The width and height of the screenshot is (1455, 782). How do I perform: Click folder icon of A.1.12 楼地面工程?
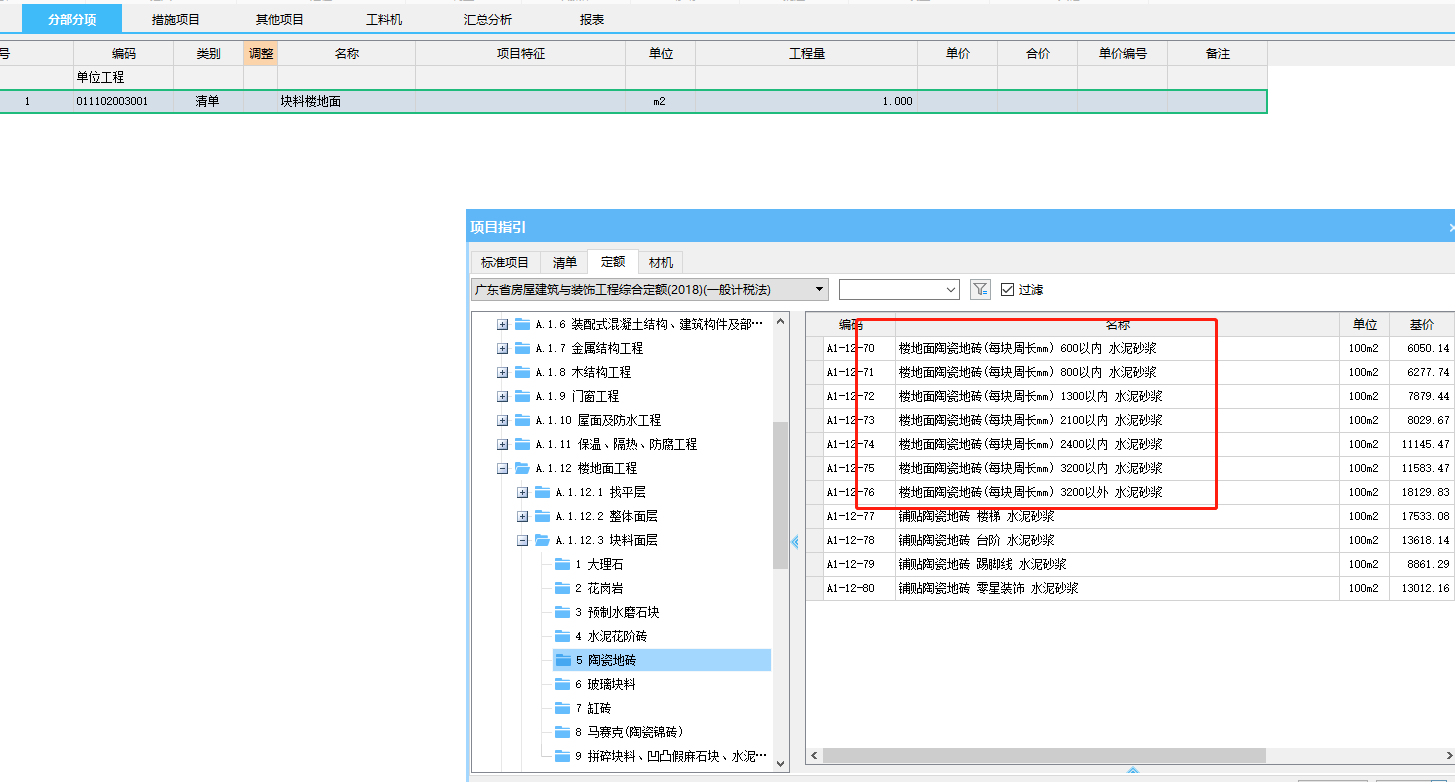click(523, 468)
